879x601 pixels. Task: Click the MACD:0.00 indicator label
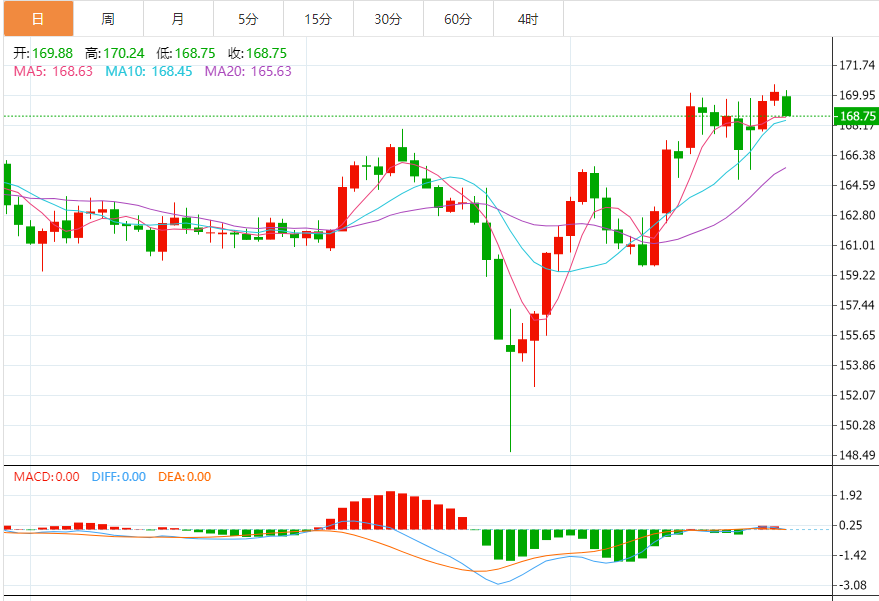coord(47,477)
